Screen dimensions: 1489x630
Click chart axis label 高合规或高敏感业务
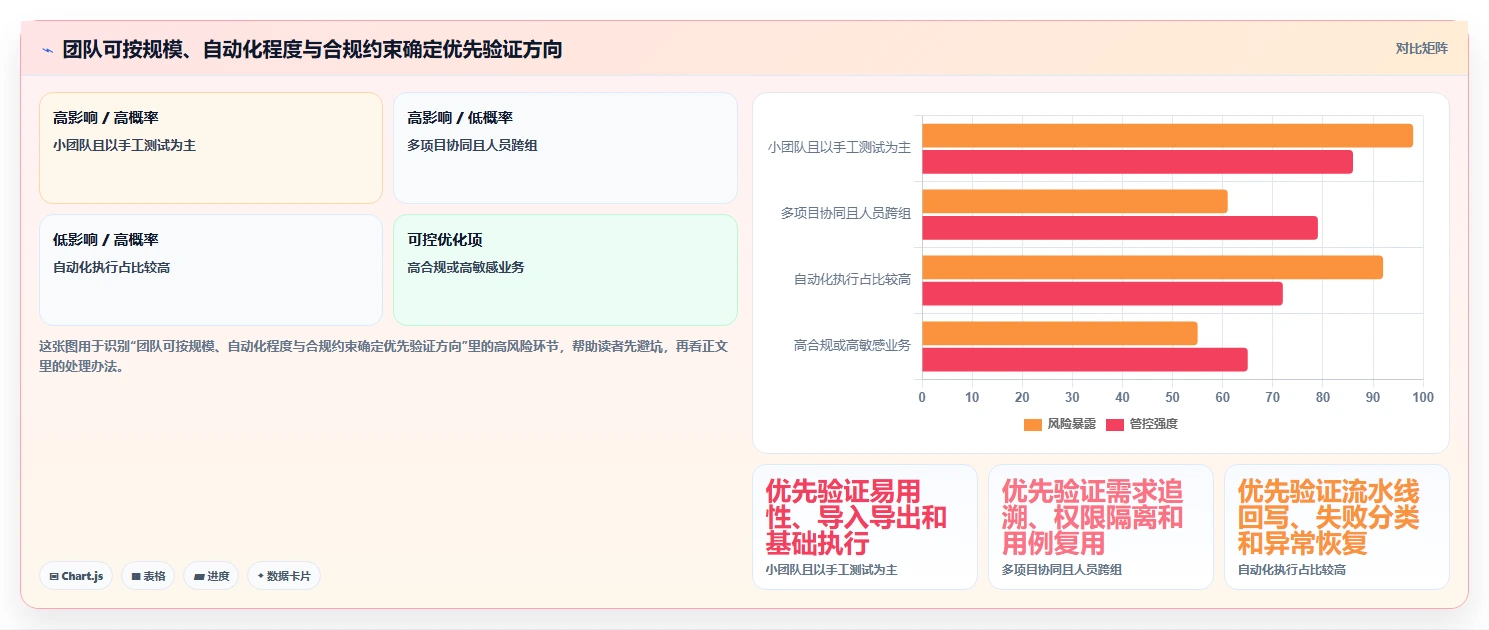(852, 345)
